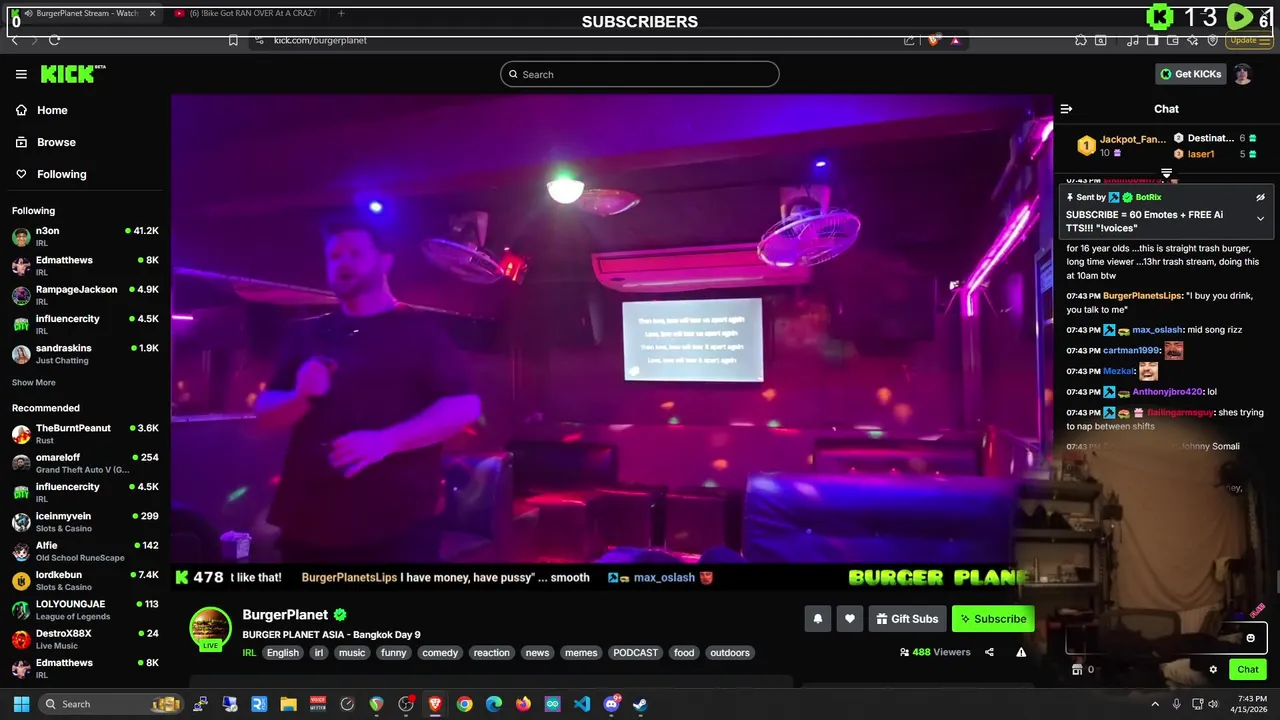Select the comedy tag
1280x720 pixels.
tap(440, 653)
